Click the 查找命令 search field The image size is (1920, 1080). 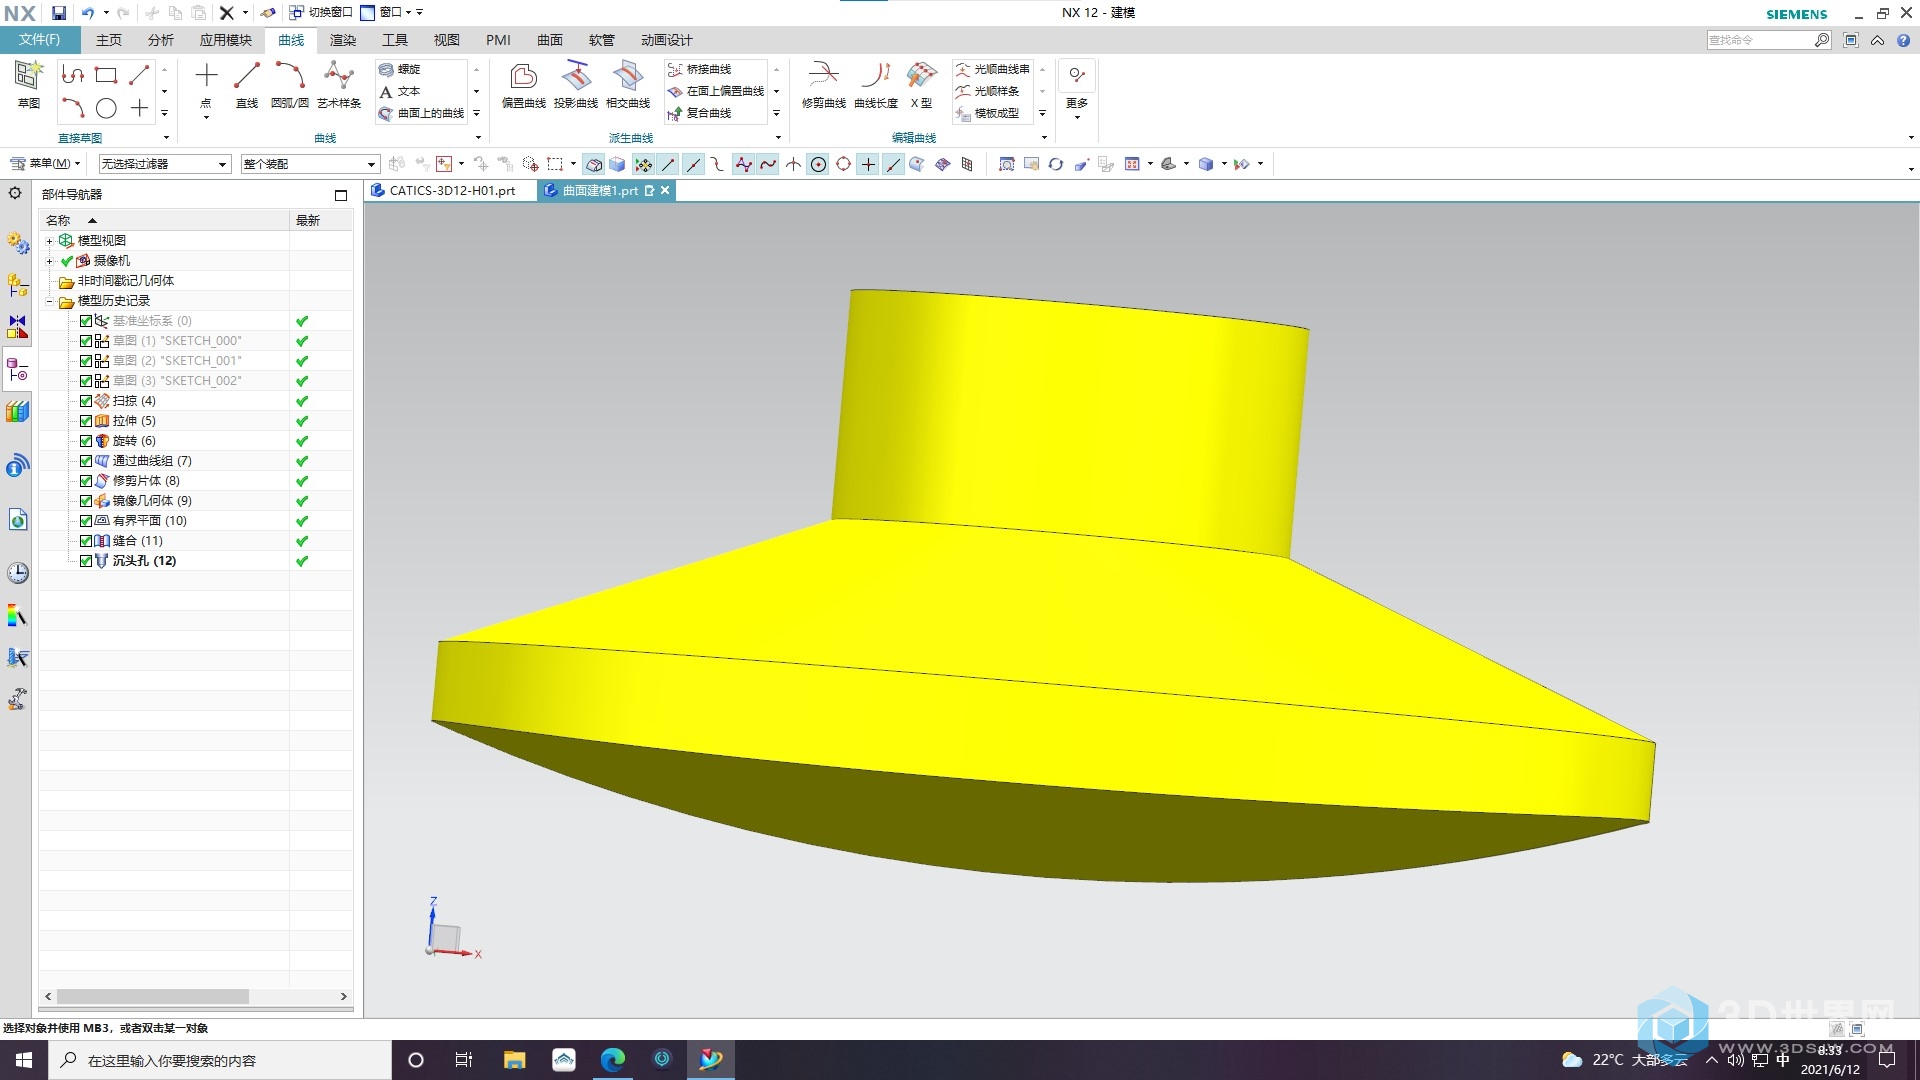pos(1760,40)
